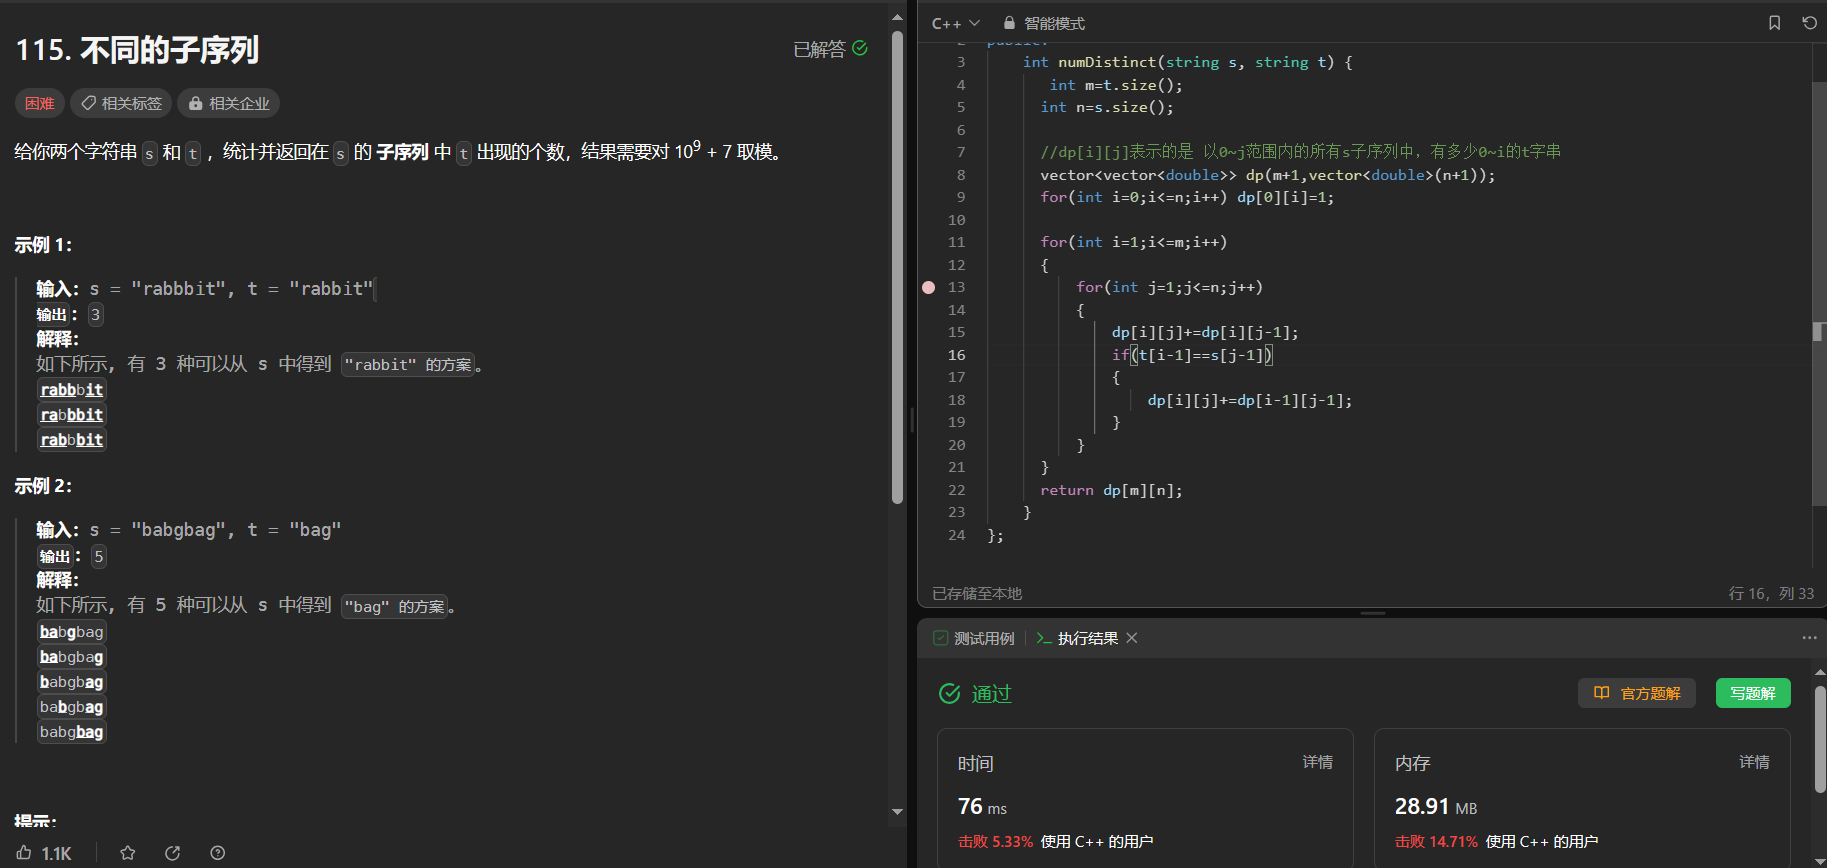Screen dimensions: 1827x868
Task: Click the problem description scrollbar
Action: [897, 266]
